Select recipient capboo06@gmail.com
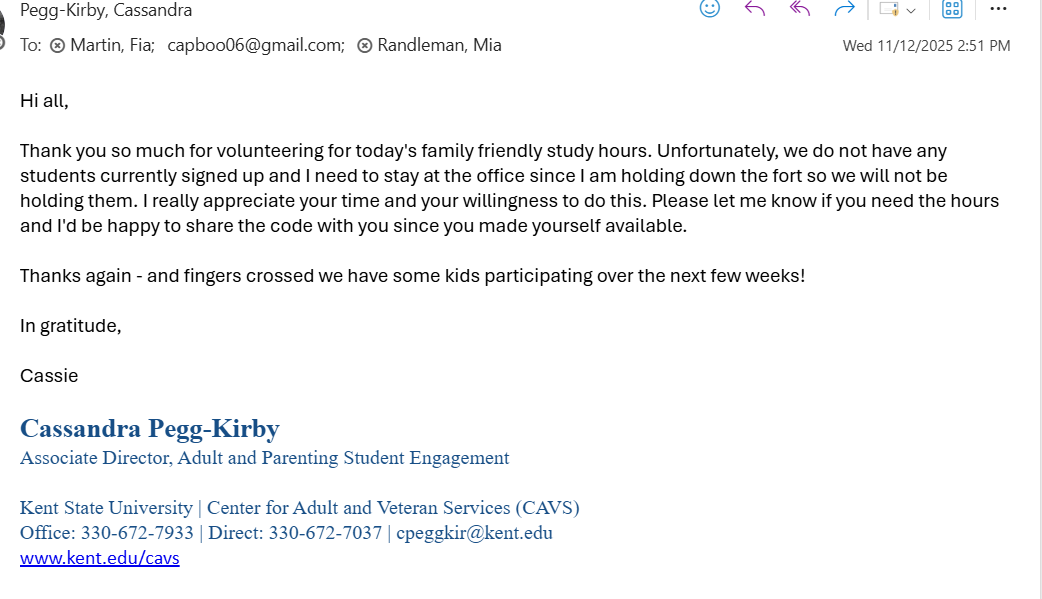The width and height of the screenshot is (1042, 599). 255,45
